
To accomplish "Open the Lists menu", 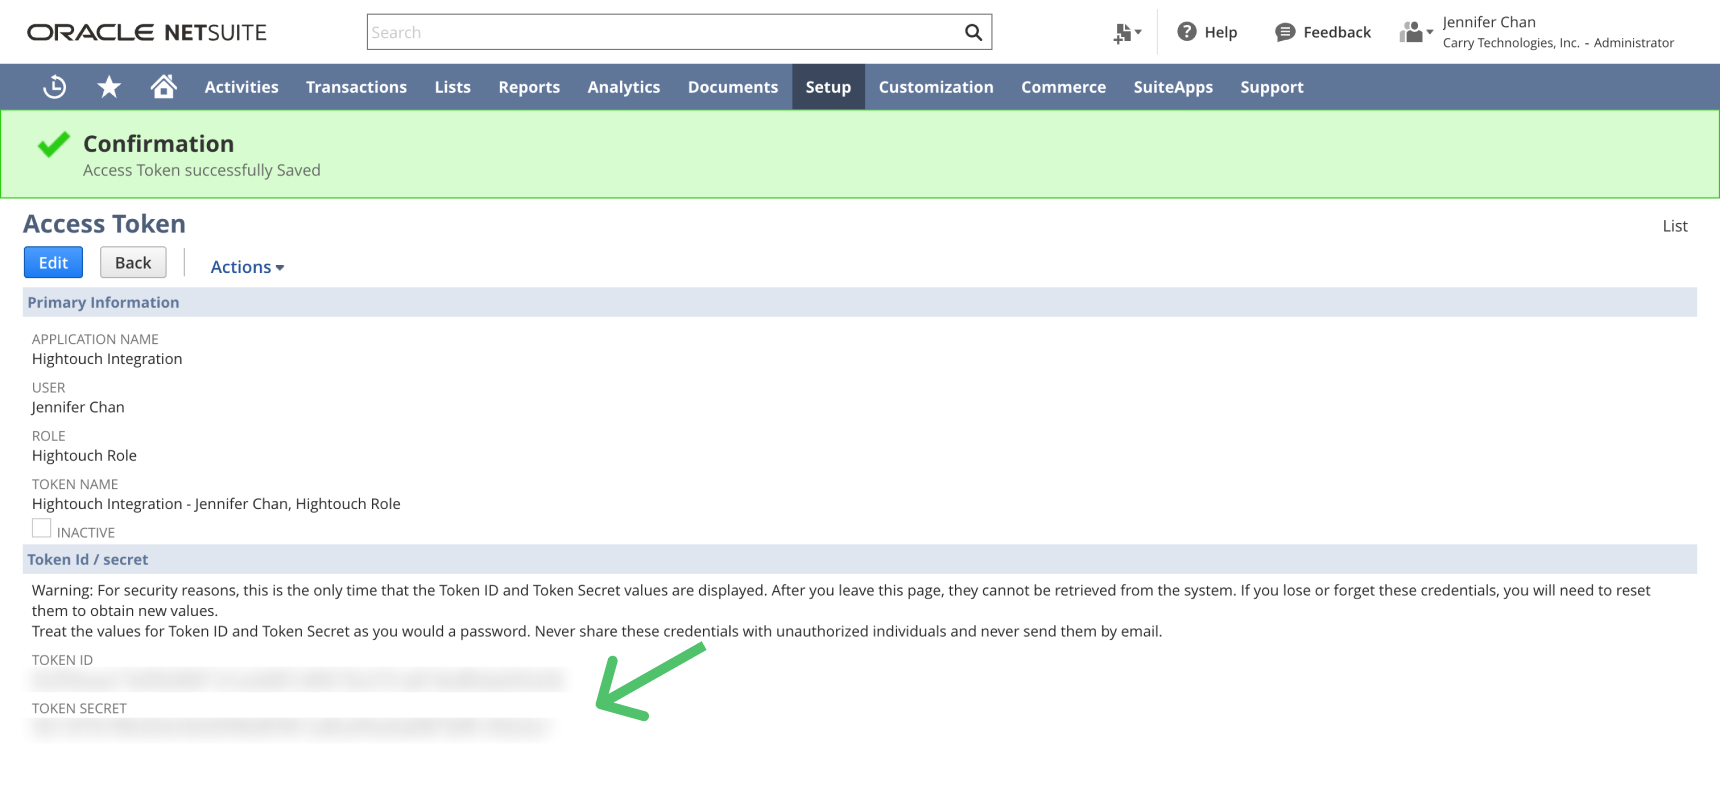I will (x=453, y=87).
